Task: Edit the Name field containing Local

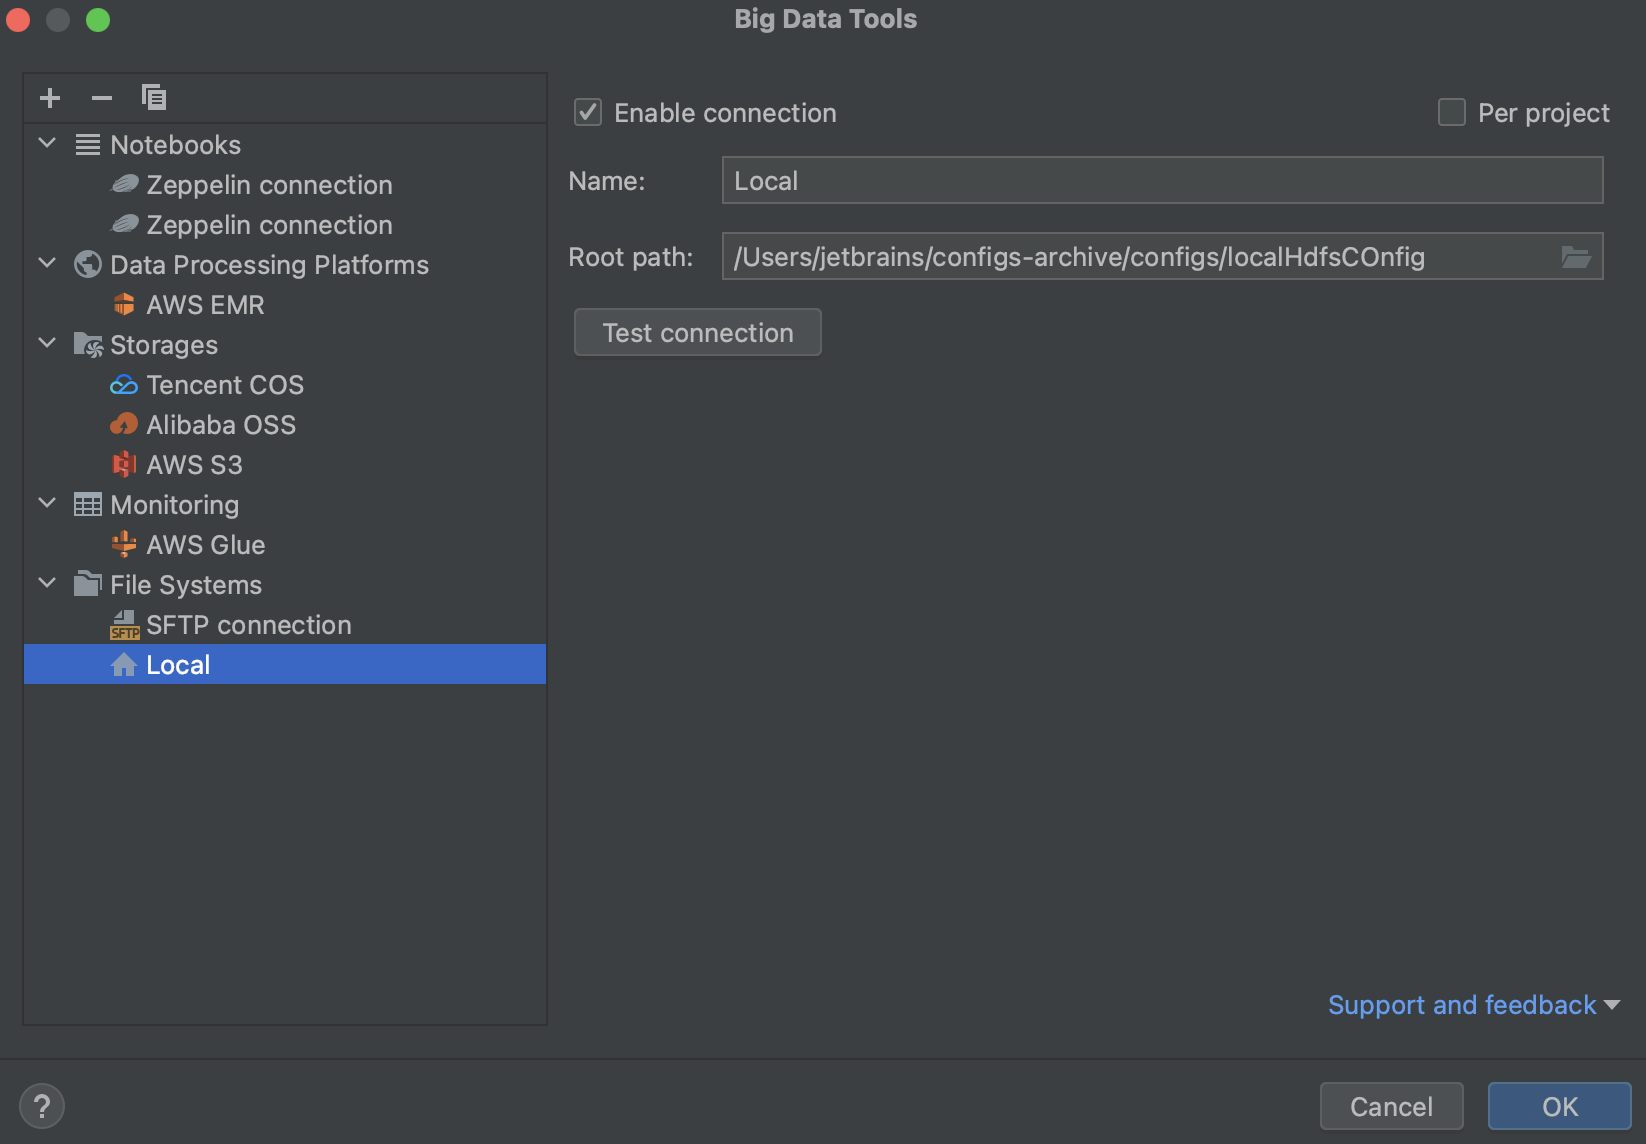Action: pos(1160,180)
